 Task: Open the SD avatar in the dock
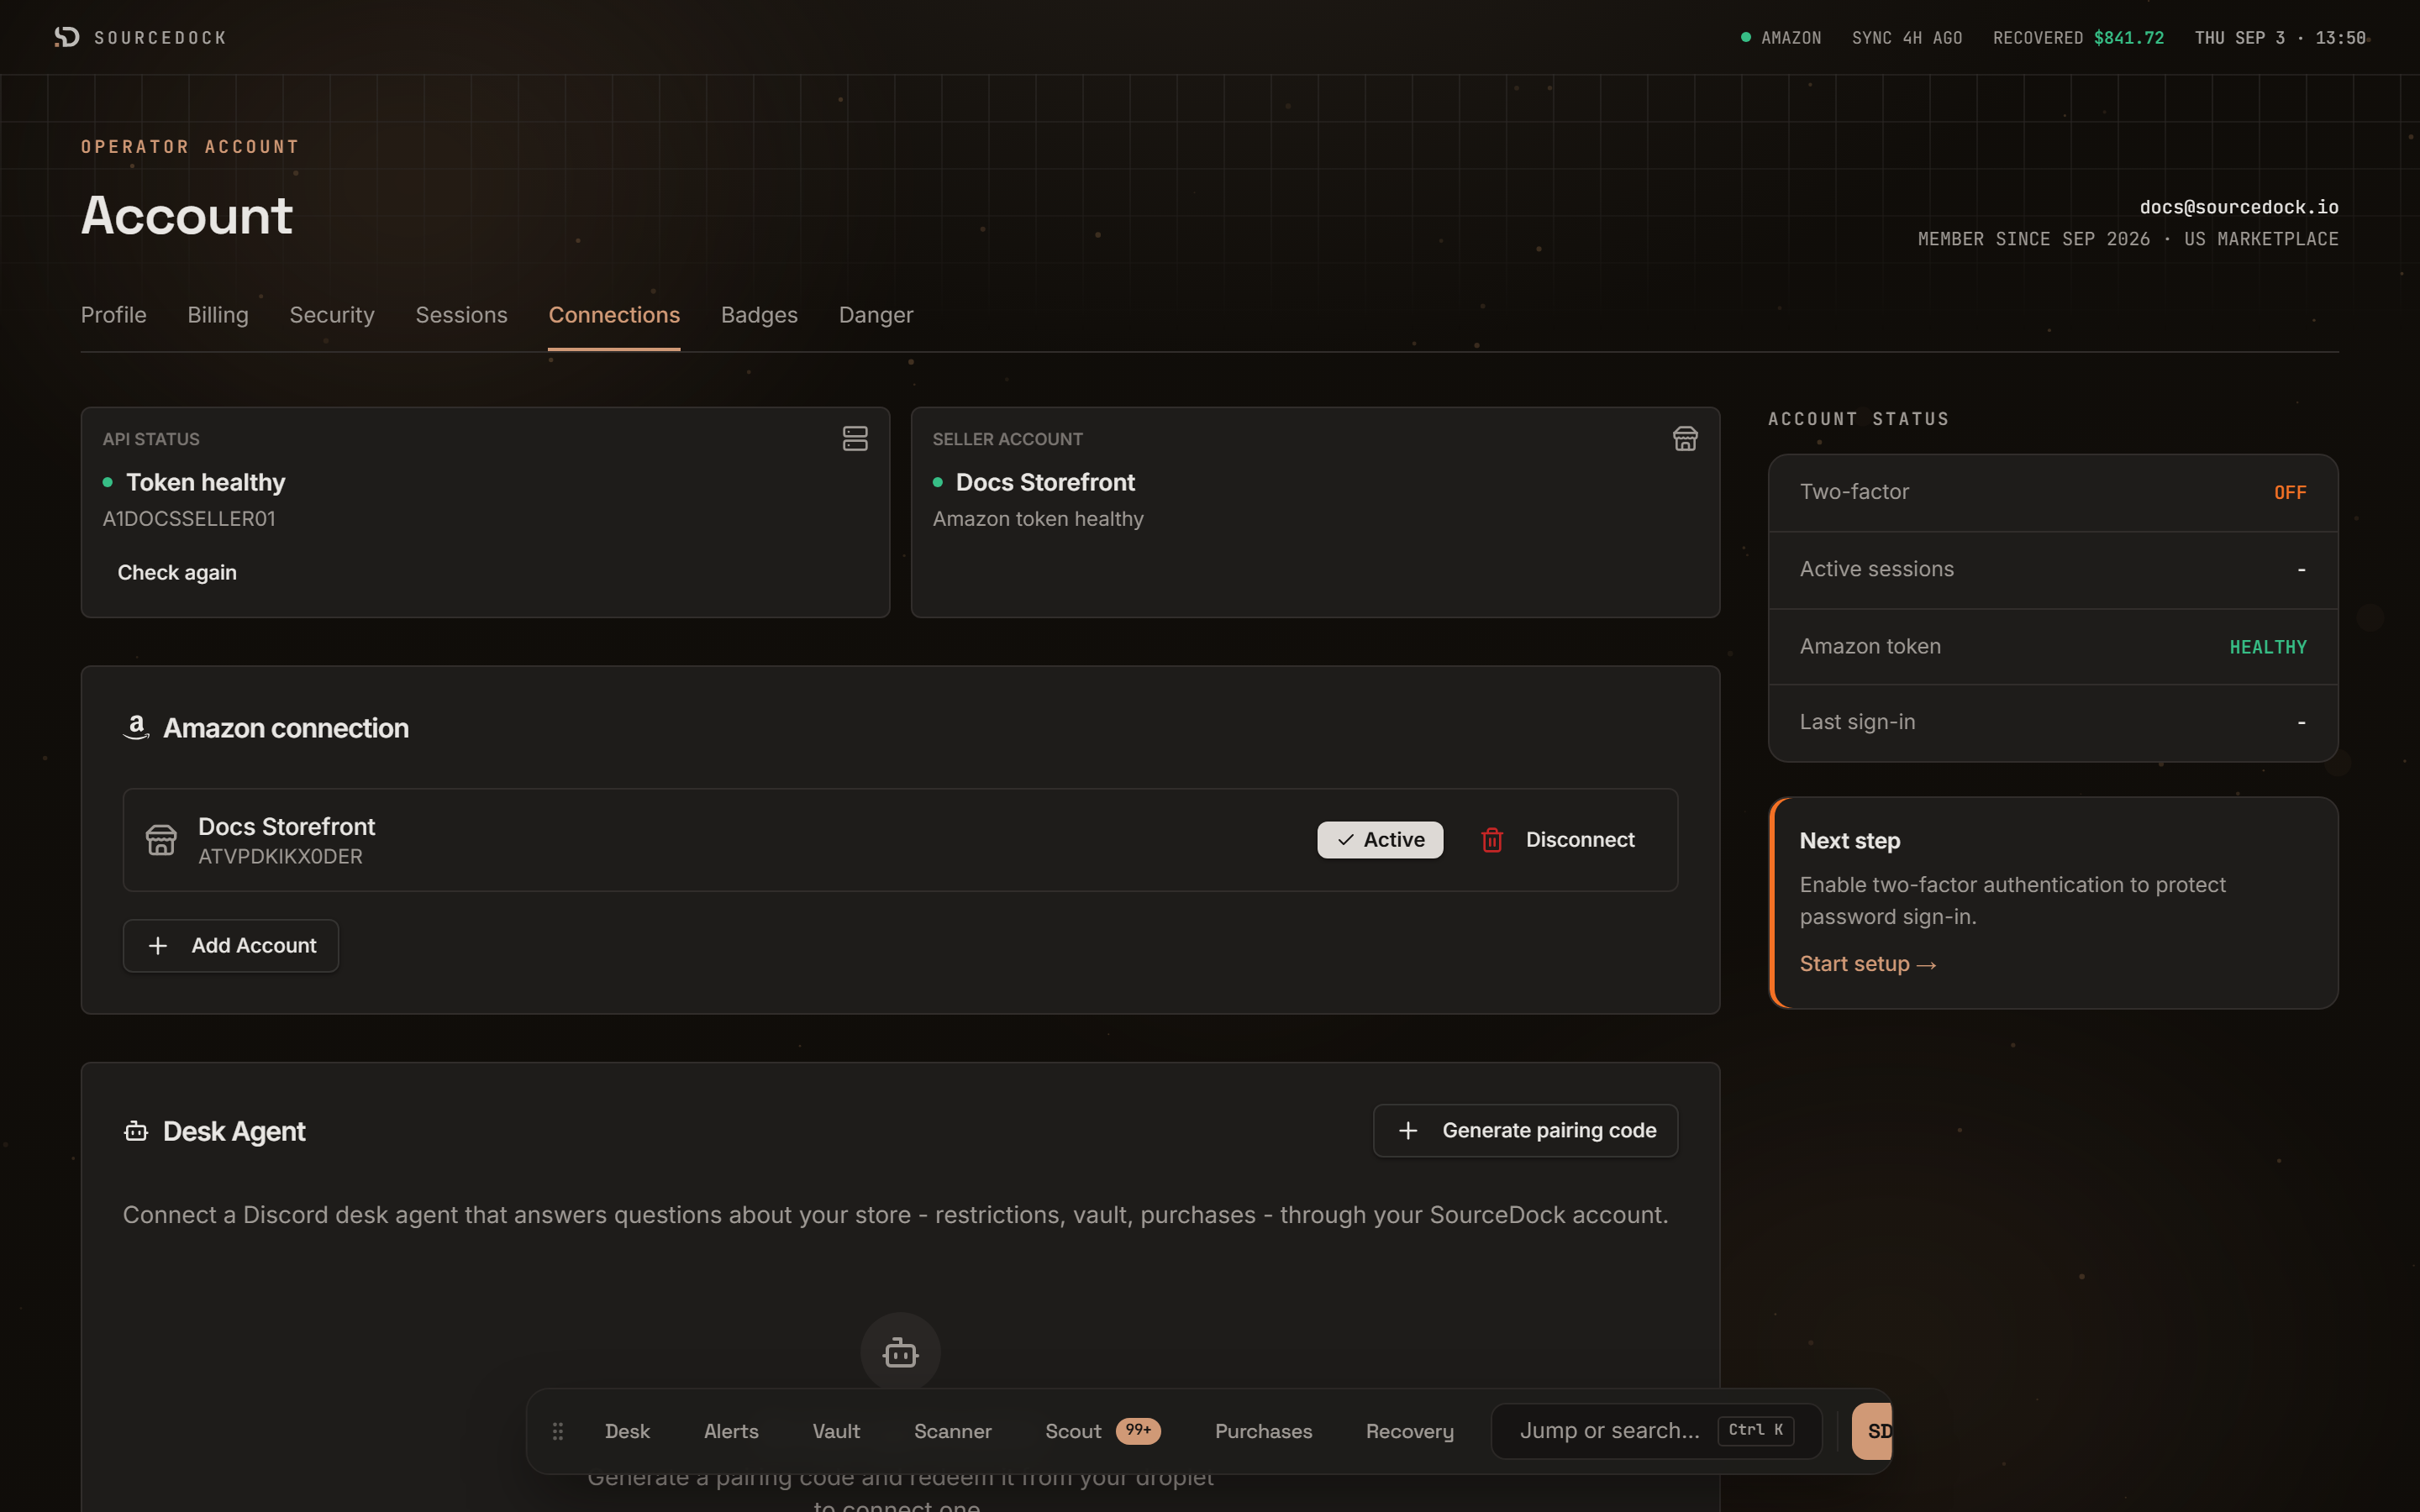(x=1873, y=1431)
